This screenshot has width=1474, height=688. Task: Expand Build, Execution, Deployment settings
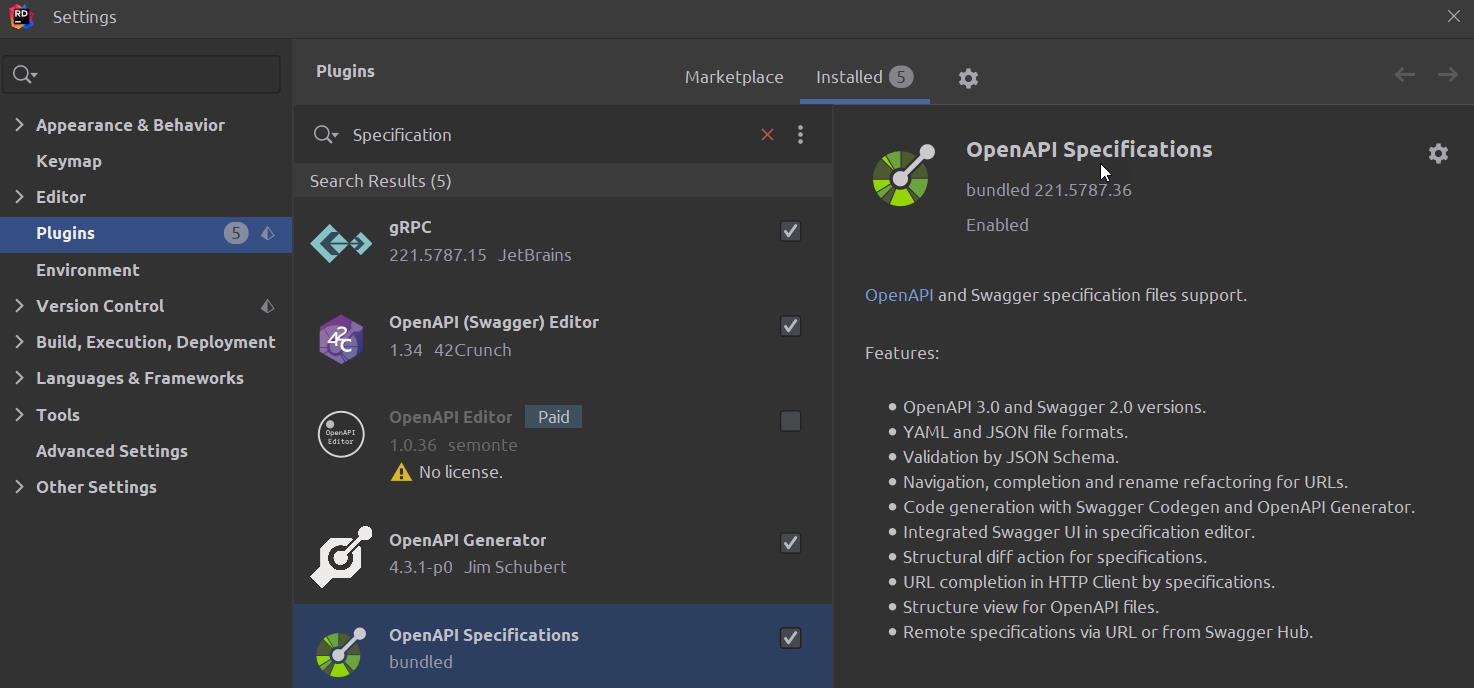click(x=19, y=342)
